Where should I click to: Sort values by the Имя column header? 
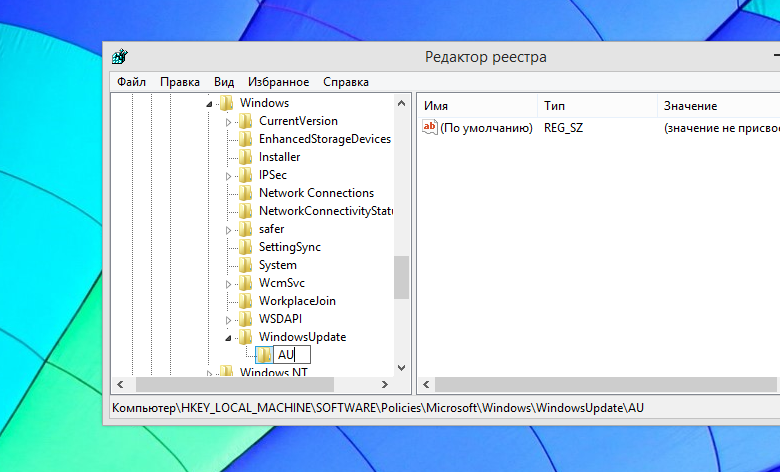(x=478, y=106)
